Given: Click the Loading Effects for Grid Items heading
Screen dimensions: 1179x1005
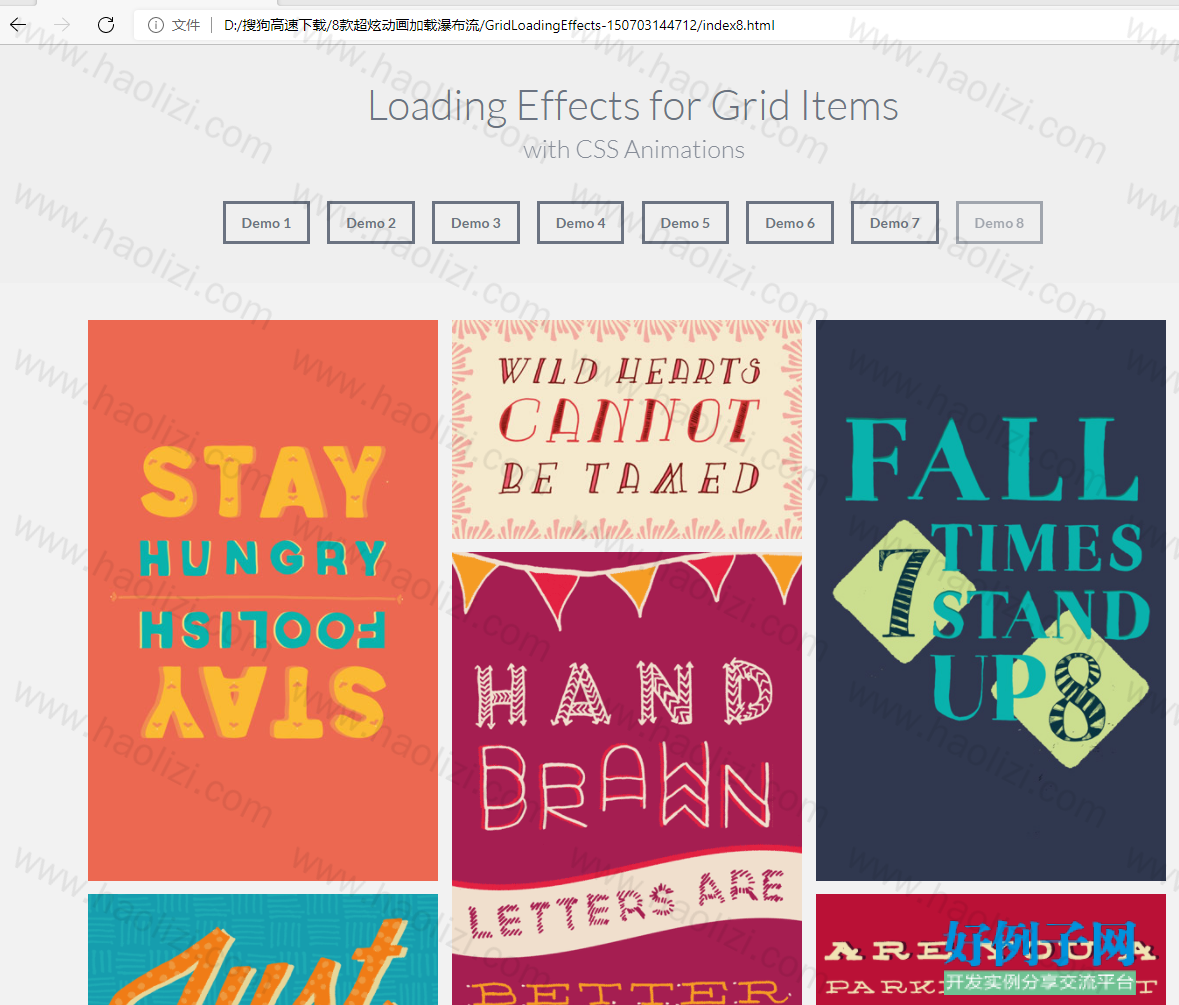Looking at the screenshot, I should point(633,106).
